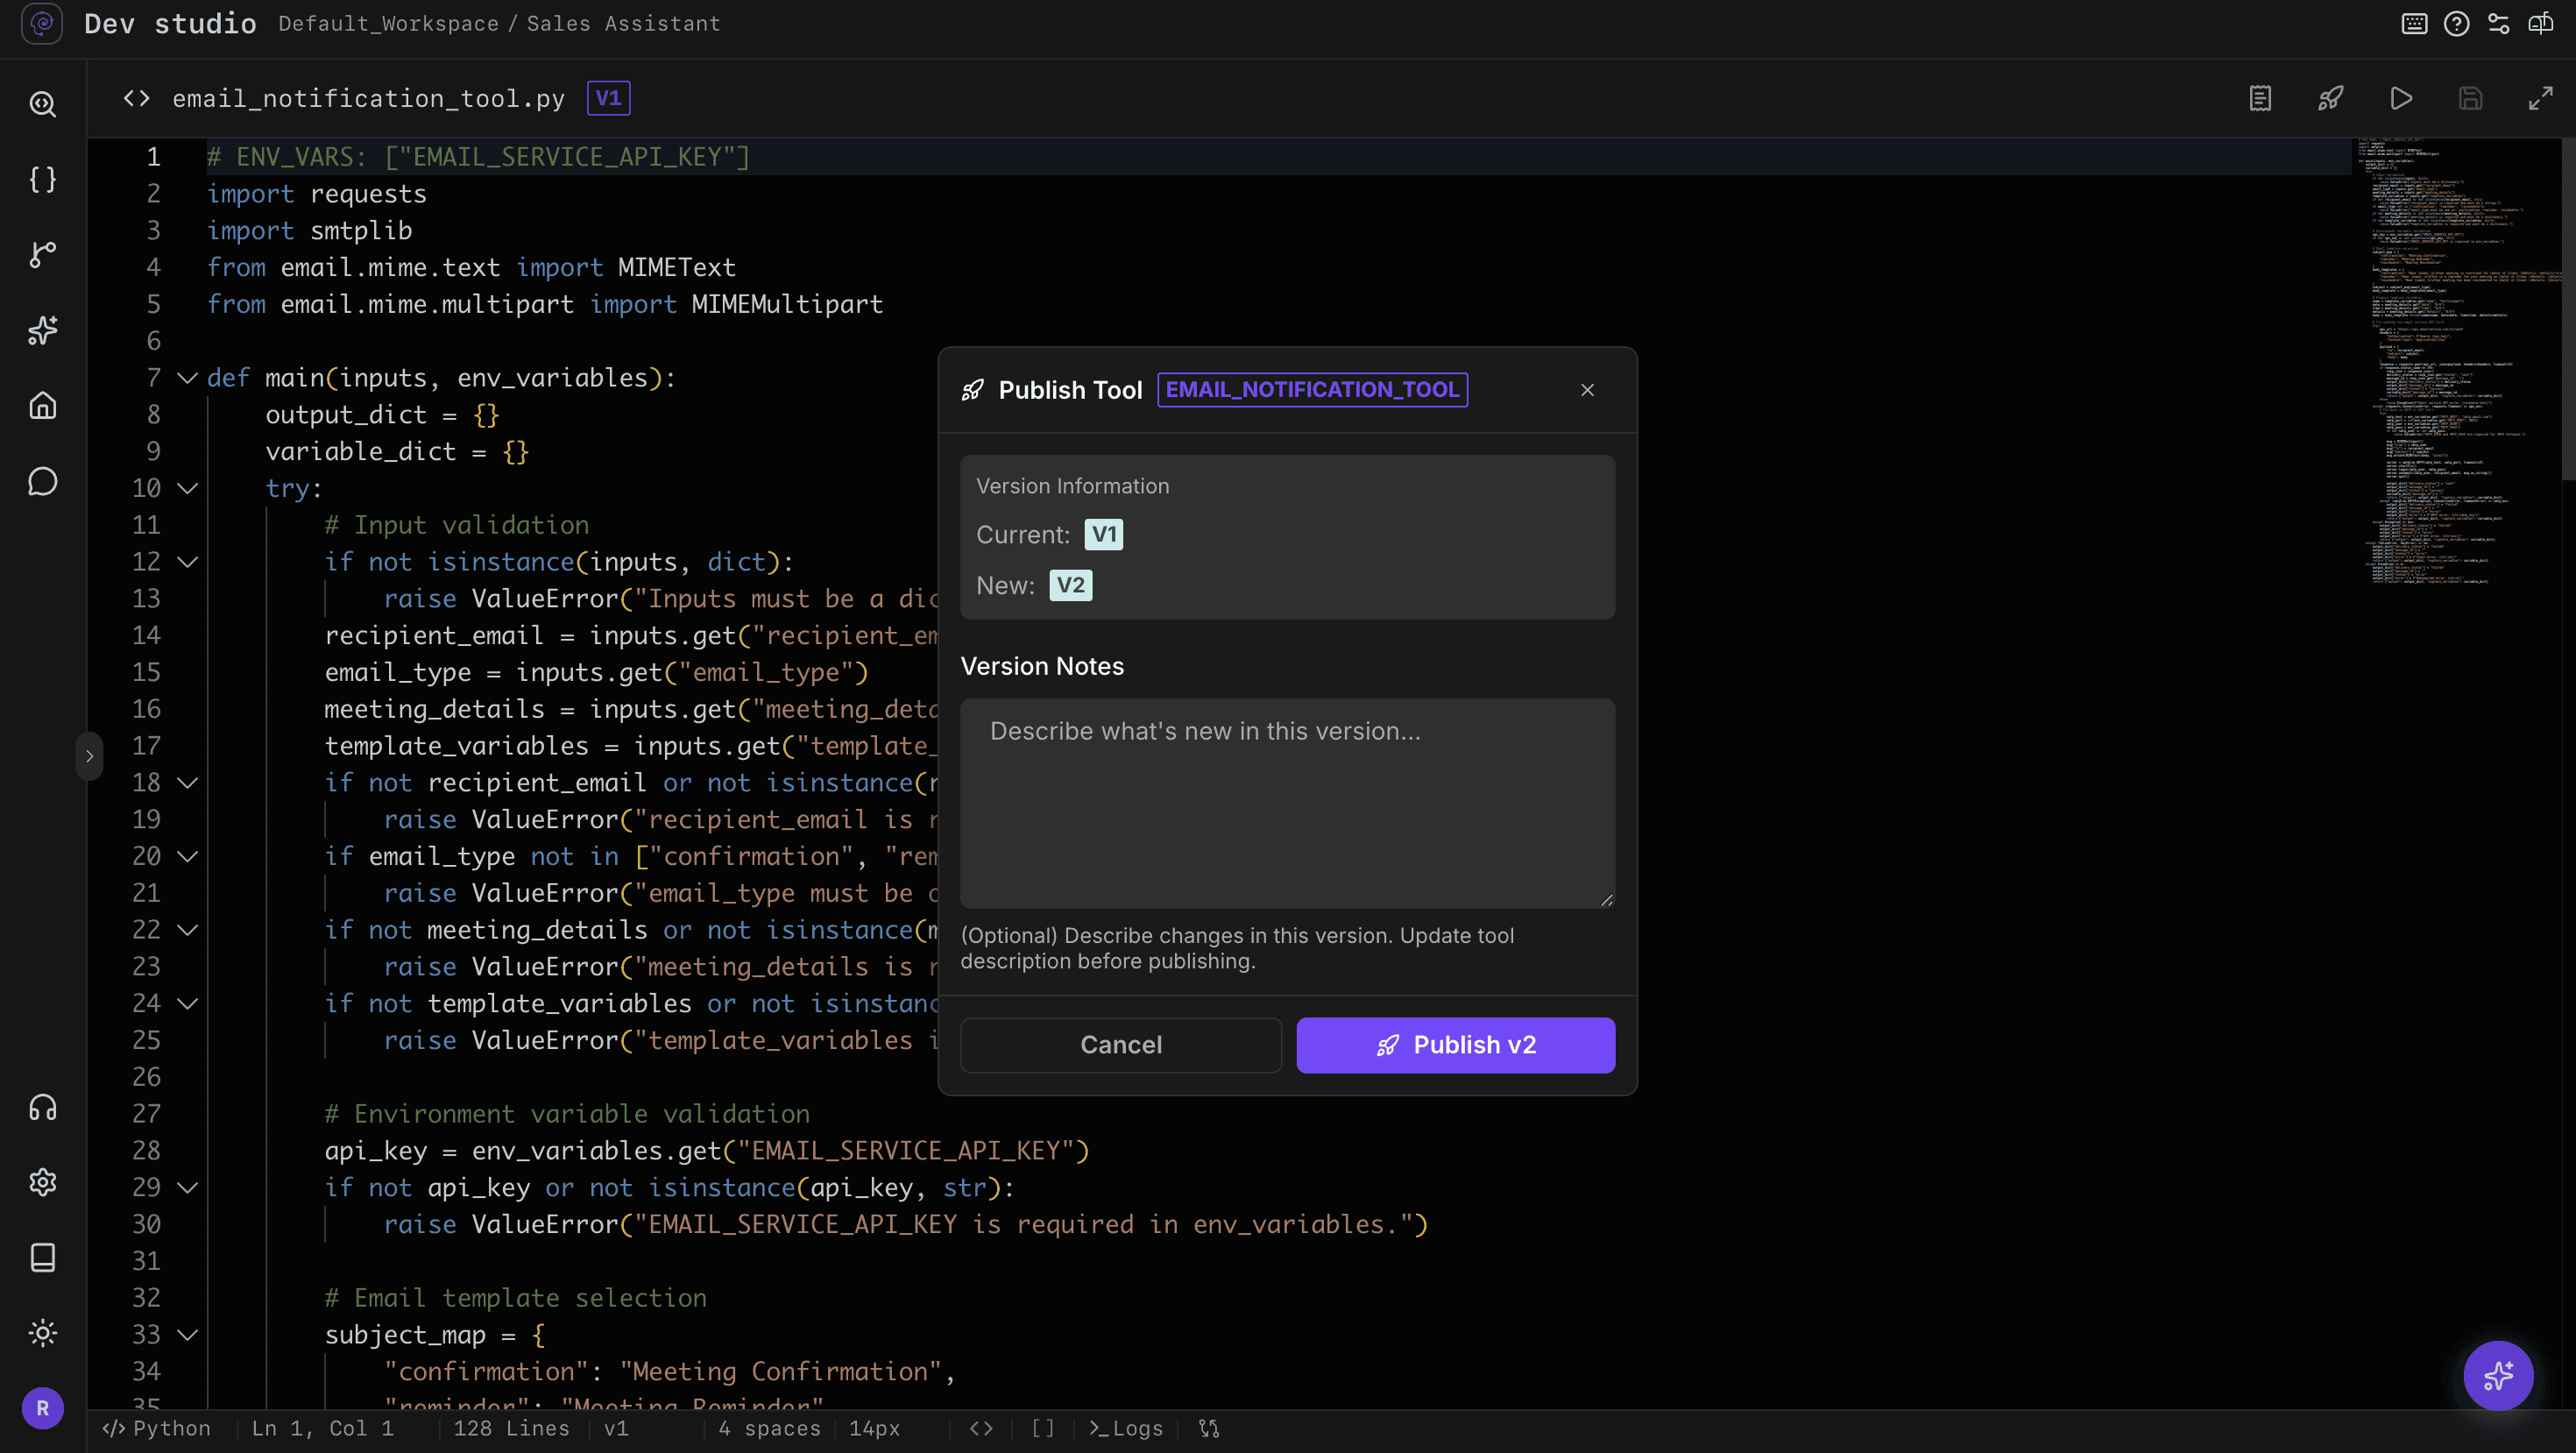
Task: Open the AI sparkles sidebar panel
Action: point(42,330)
